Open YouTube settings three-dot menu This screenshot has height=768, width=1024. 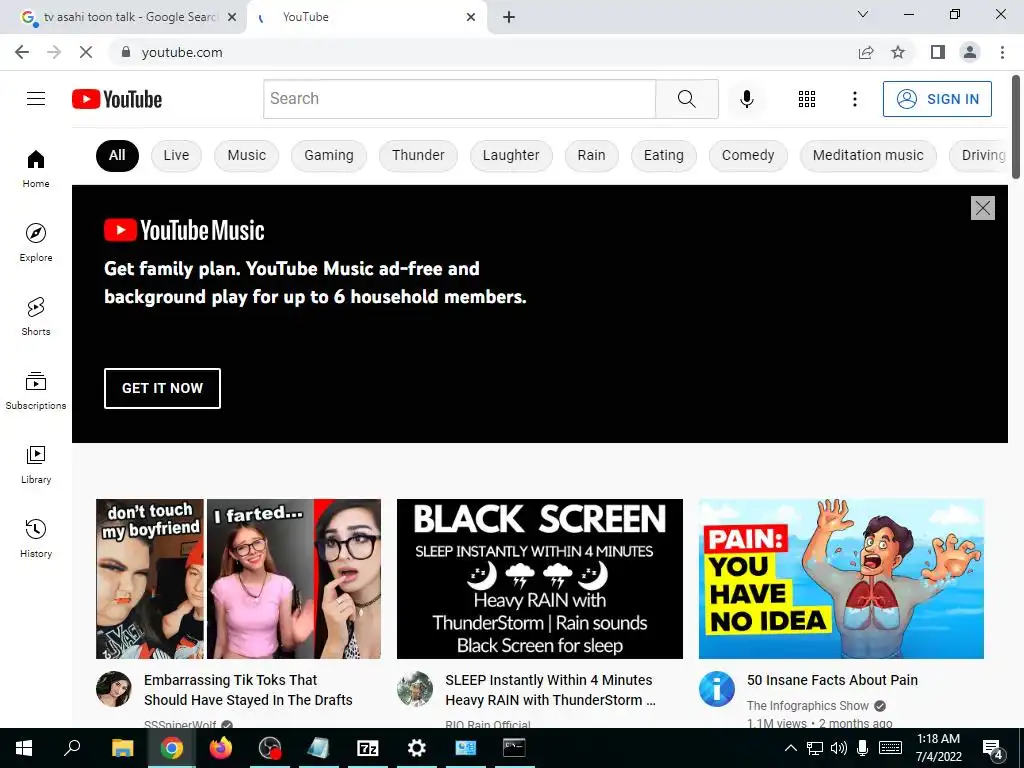pos(854,99)
